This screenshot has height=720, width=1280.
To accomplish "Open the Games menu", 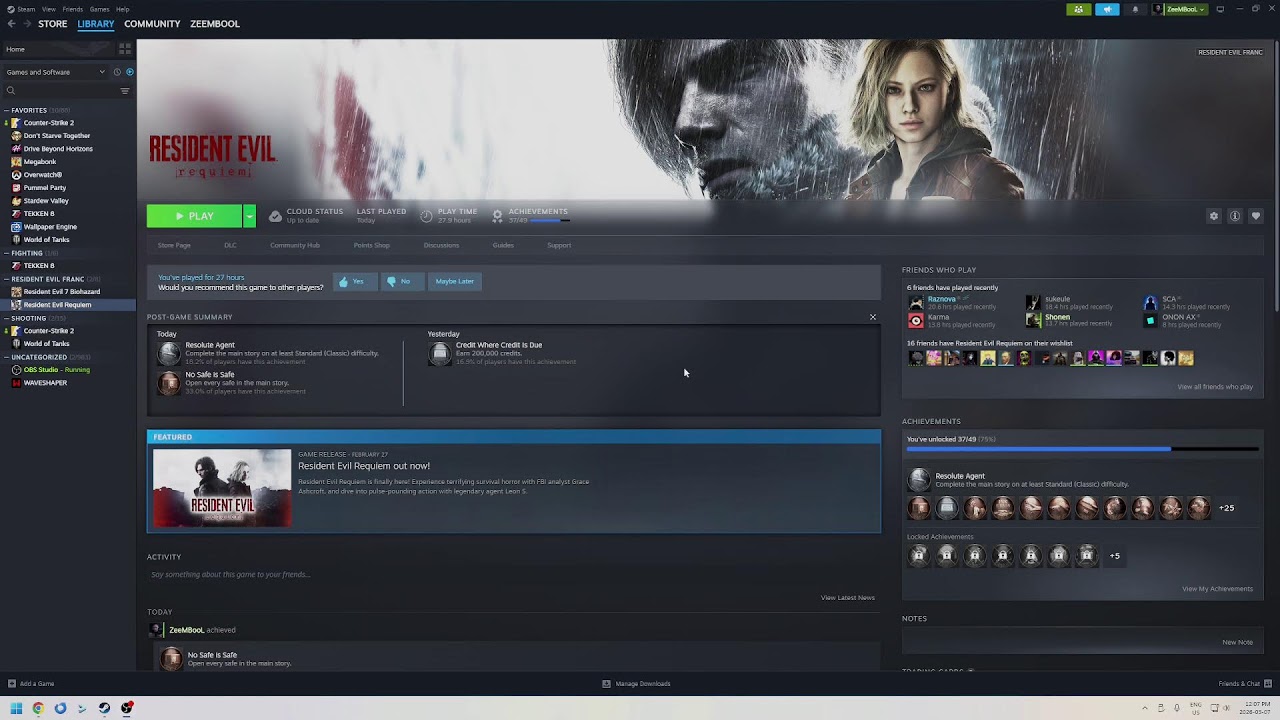I will pos(99,9).
